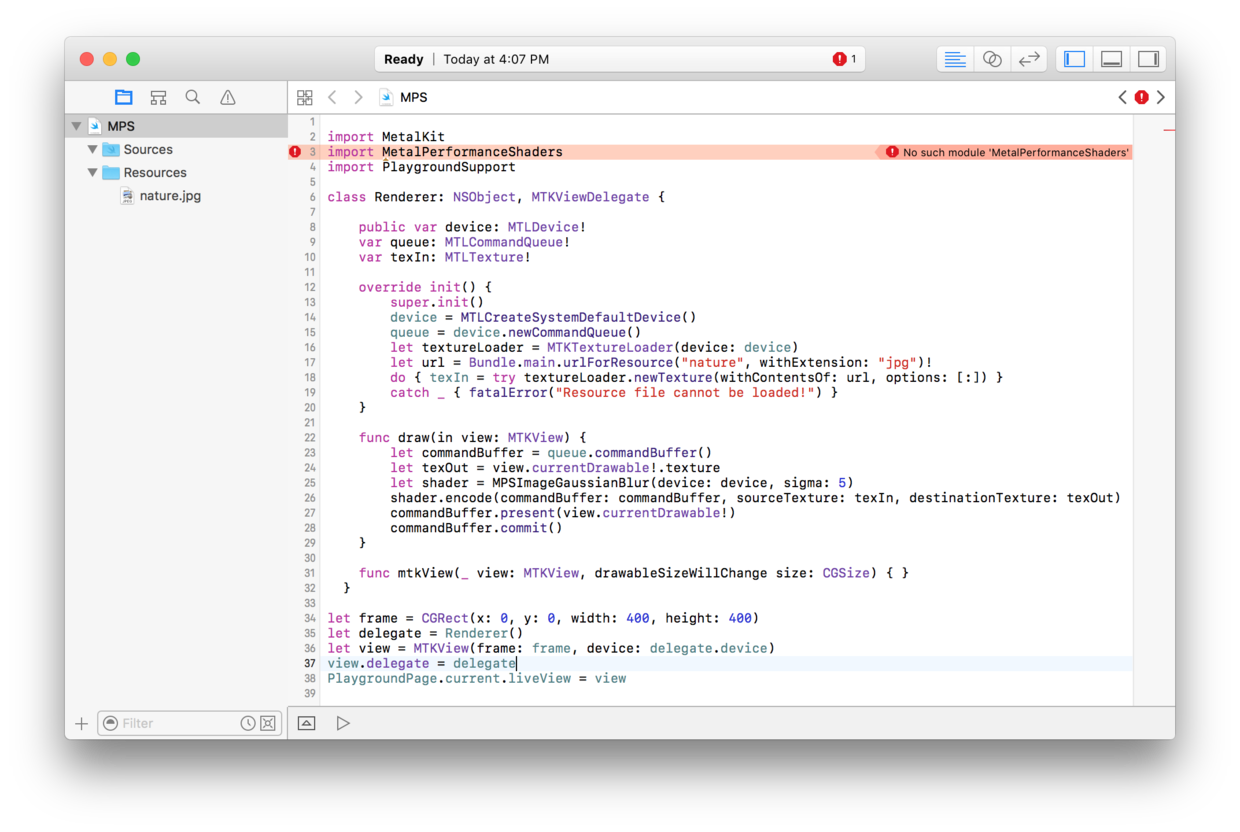Open the Version editor arrows button

(1029, 59)
